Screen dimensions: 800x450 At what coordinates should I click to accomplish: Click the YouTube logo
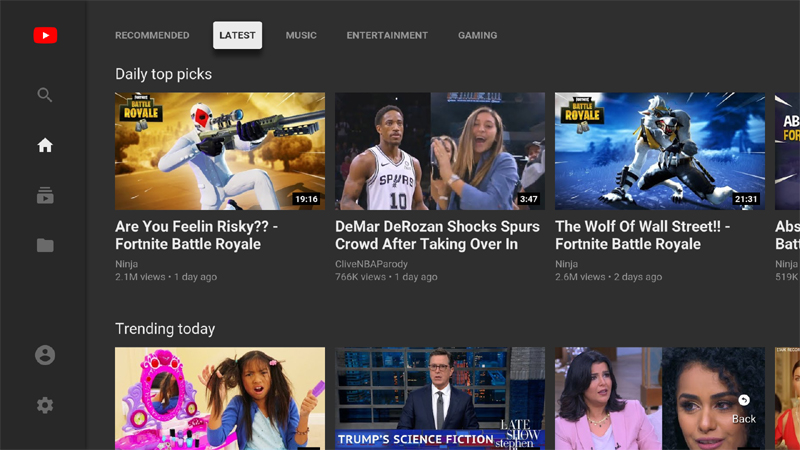point(45,35)
